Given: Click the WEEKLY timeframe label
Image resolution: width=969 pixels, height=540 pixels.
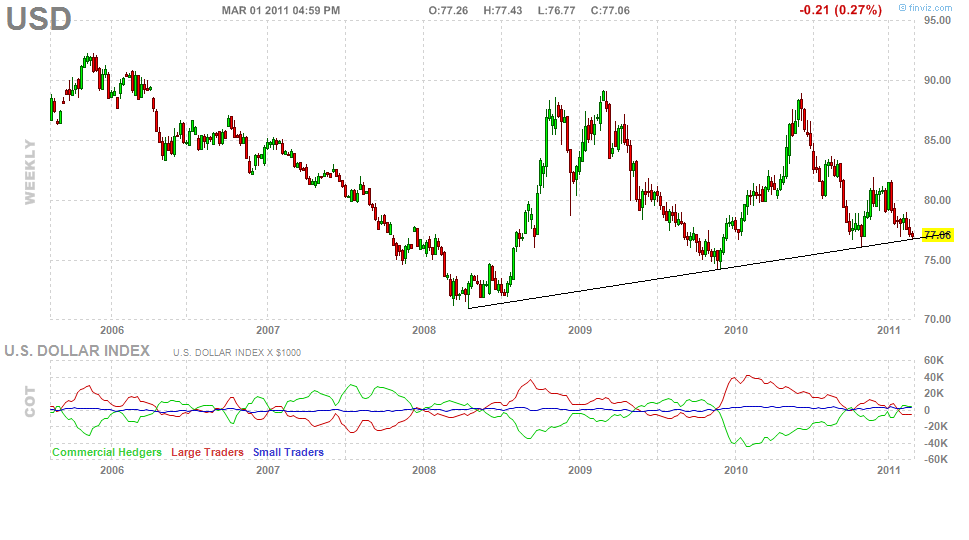Looking at the screenshot, I should point(29,171).
